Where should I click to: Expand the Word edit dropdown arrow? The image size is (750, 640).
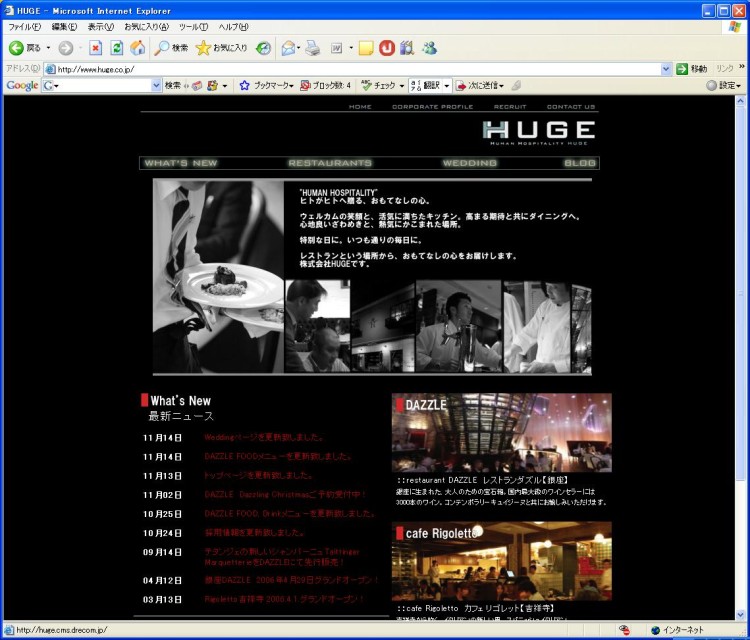(351, 48)
